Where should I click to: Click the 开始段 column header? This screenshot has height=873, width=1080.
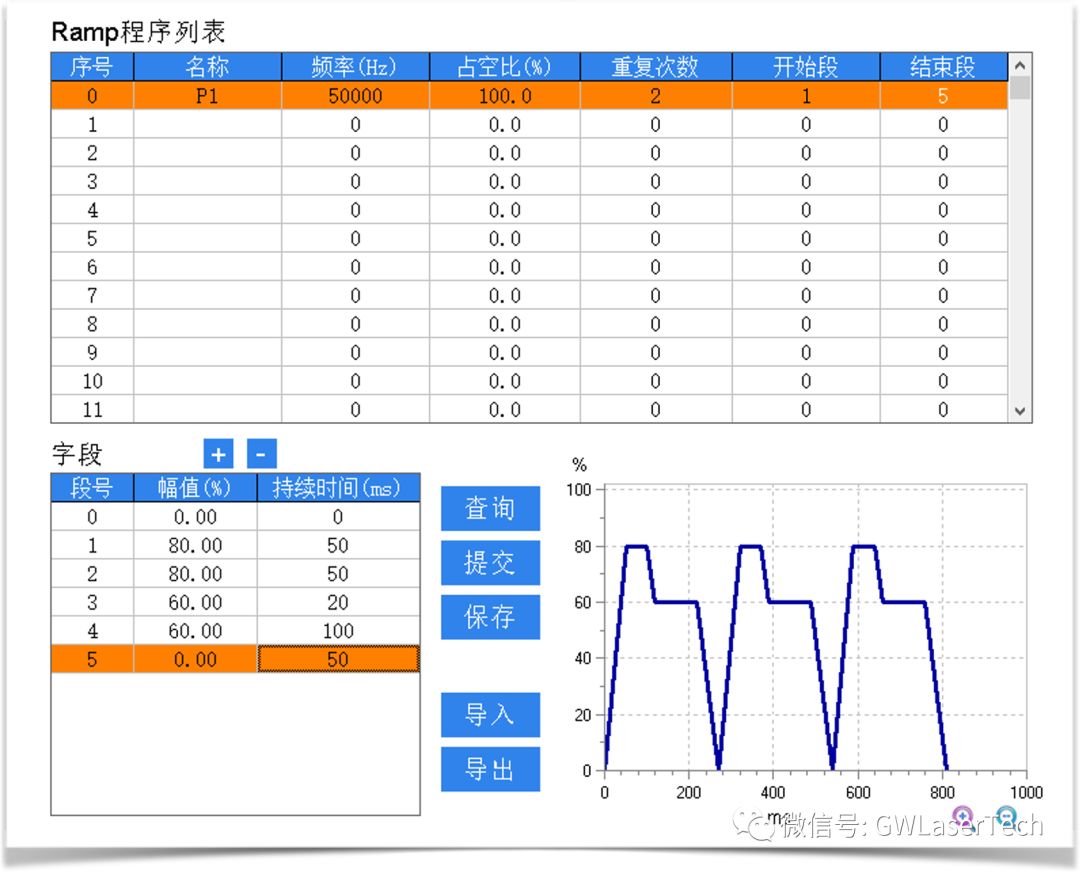[806, 67]
